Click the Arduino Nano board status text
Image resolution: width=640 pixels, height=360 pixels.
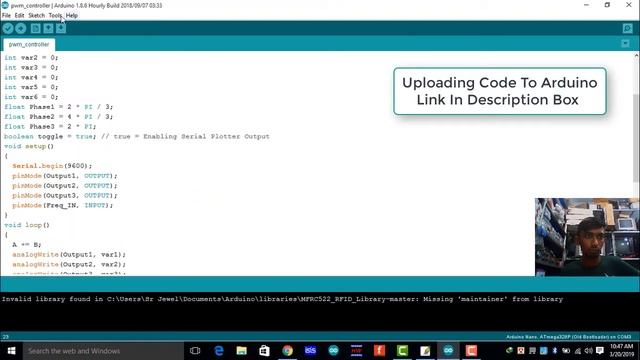569,337
